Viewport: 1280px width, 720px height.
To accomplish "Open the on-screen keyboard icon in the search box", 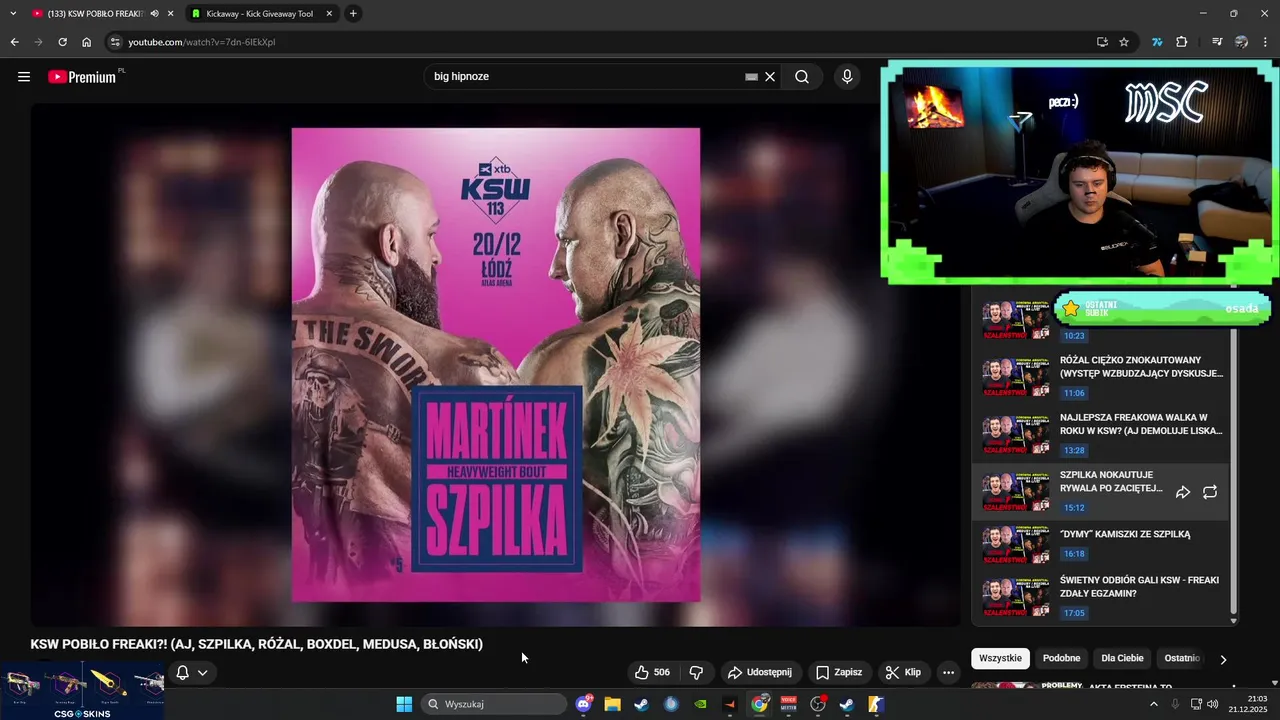I will (x=751, y=76).
